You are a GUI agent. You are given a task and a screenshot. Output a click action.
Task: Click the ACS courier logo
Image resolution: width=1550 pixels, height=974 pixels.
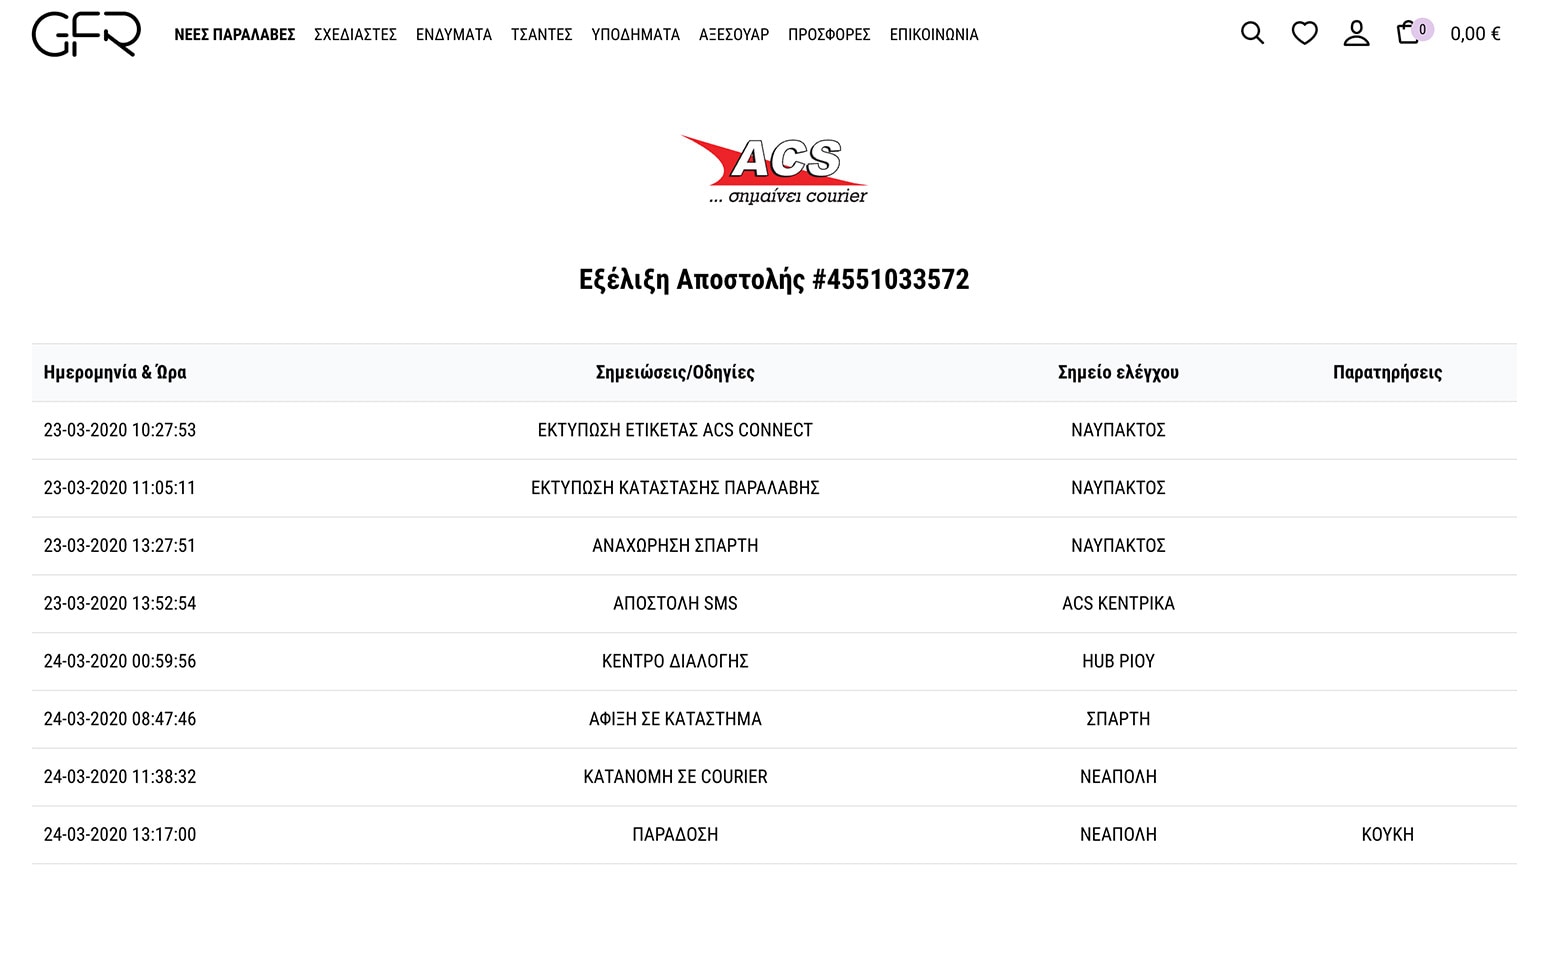[774, 170]
